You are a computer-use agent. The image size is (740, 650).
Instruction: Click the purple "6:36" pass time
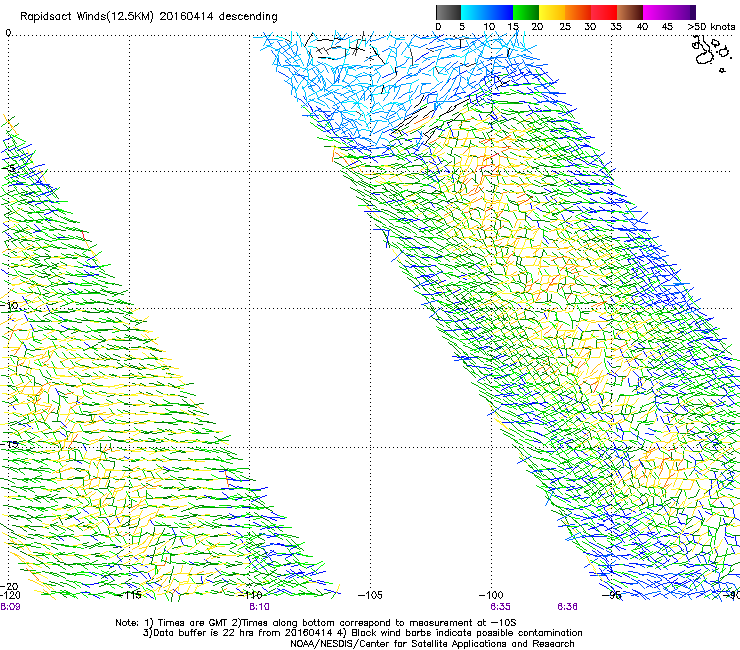tap(567, 607)
